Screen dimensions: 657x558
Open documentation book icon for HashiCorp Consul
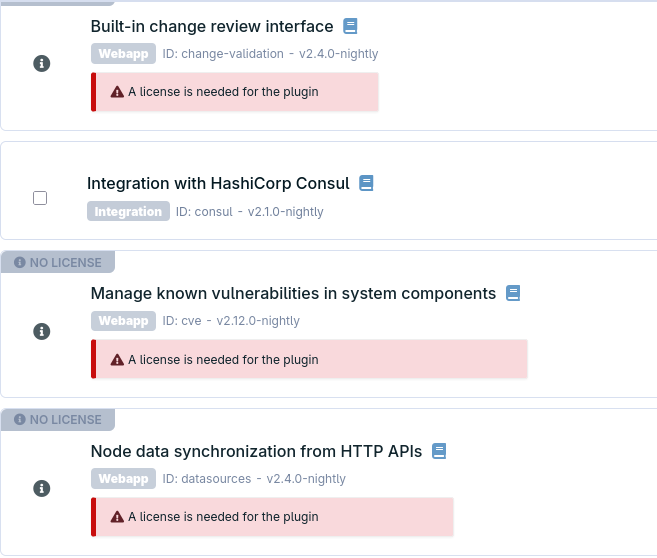[366, 183]
